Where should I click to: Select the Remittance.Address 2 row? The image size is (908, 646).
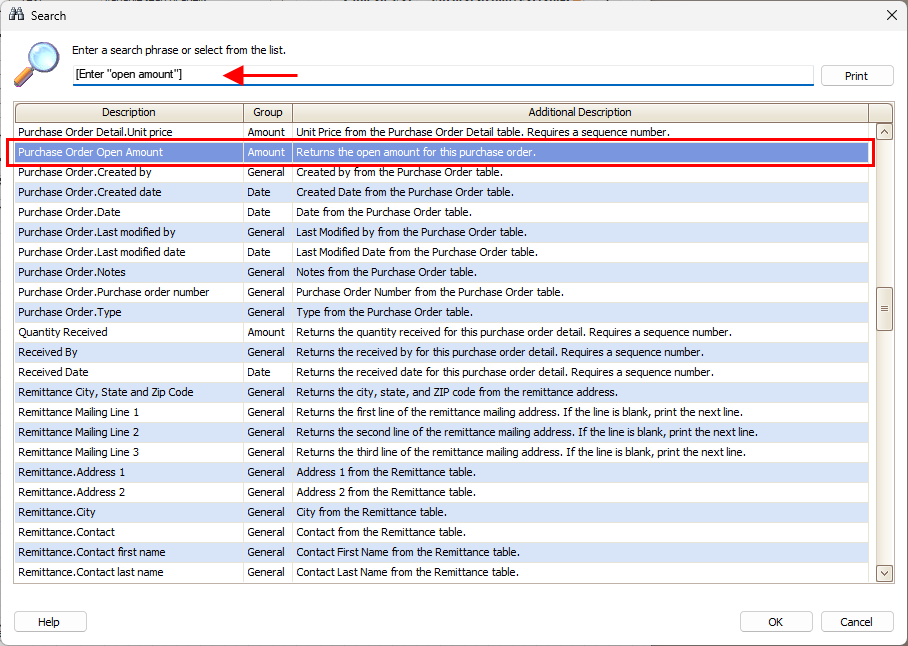click(442, 492)
